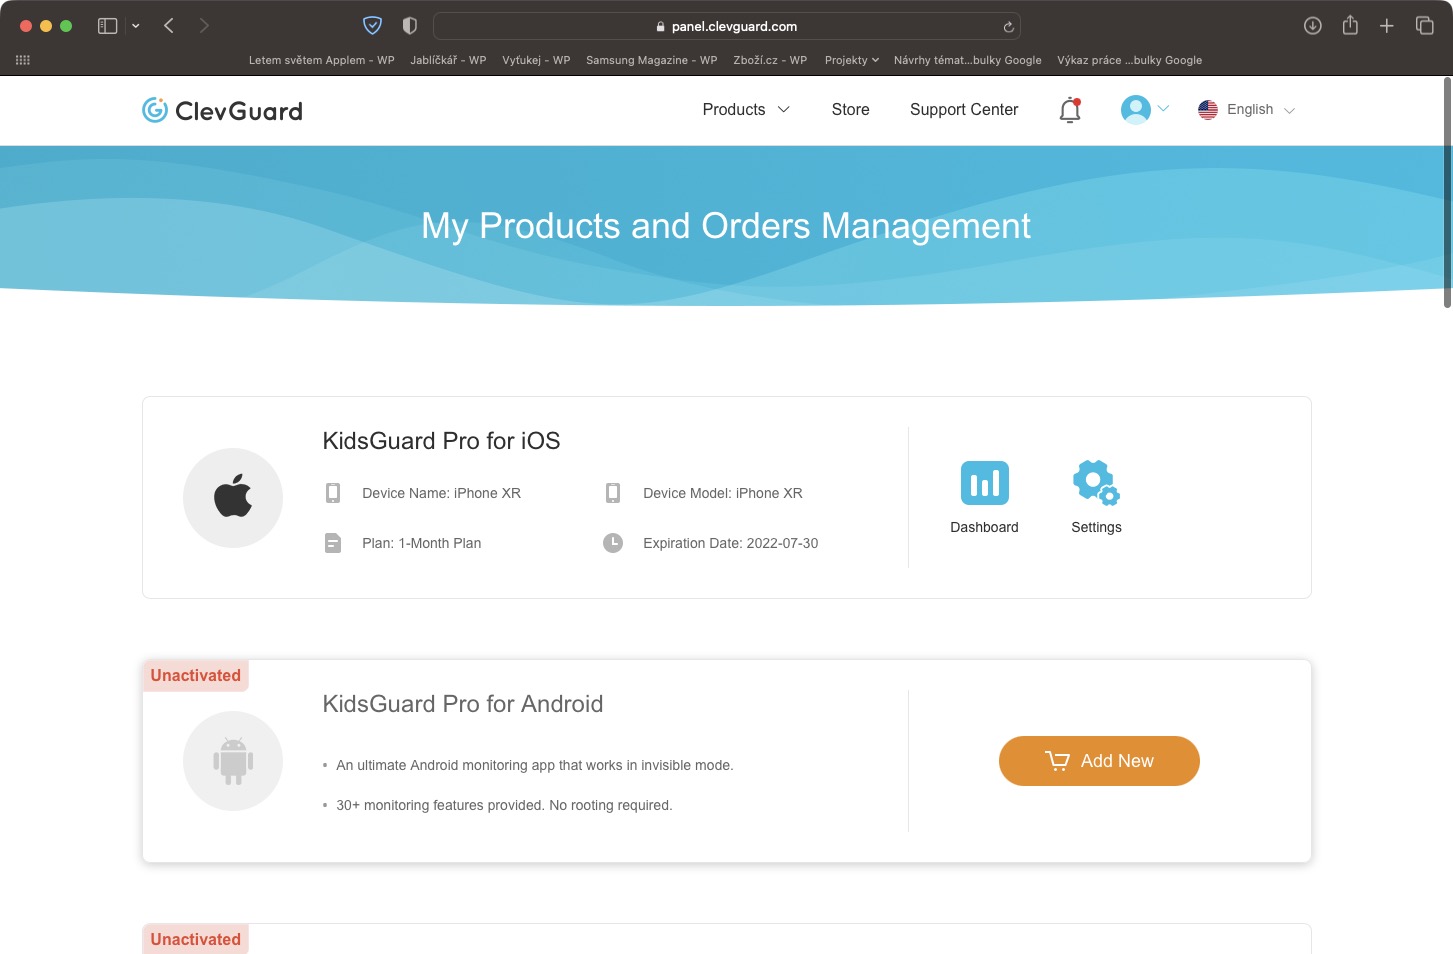Image resolution: width=1453 pixels, height=954 pixels.
Task: Reload the page
Action: click(1008, 27)
